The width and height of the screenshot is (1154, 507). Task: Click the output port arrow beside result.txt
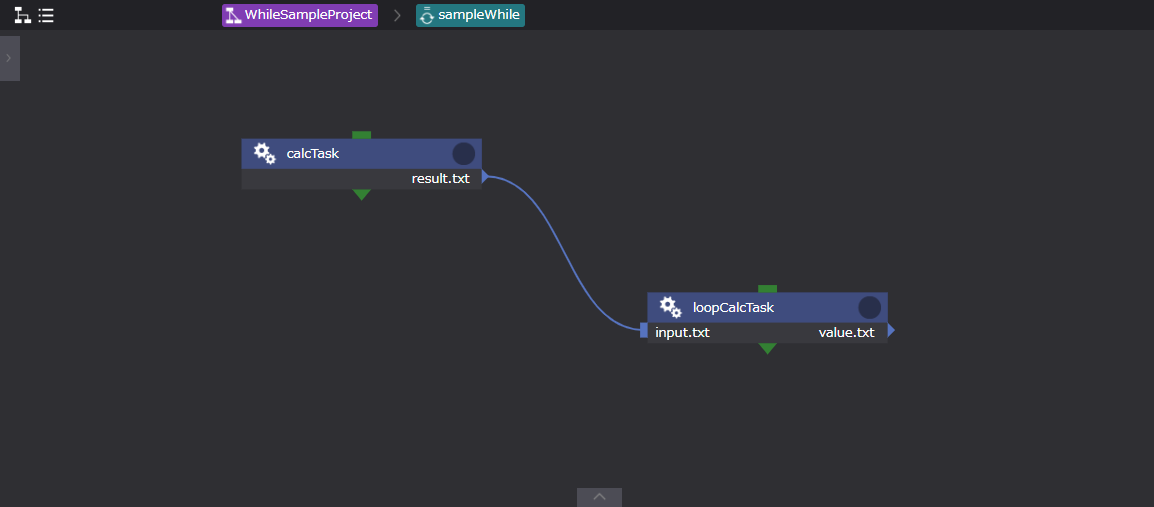485,177
